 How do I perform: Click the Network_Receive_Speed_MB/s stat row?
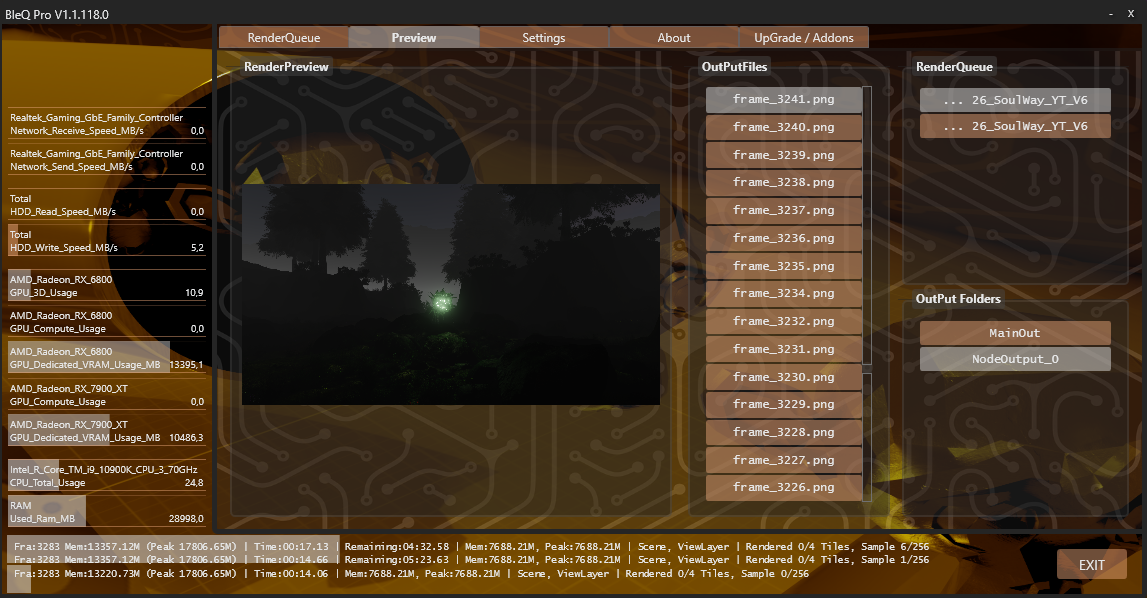pos(107,124)
